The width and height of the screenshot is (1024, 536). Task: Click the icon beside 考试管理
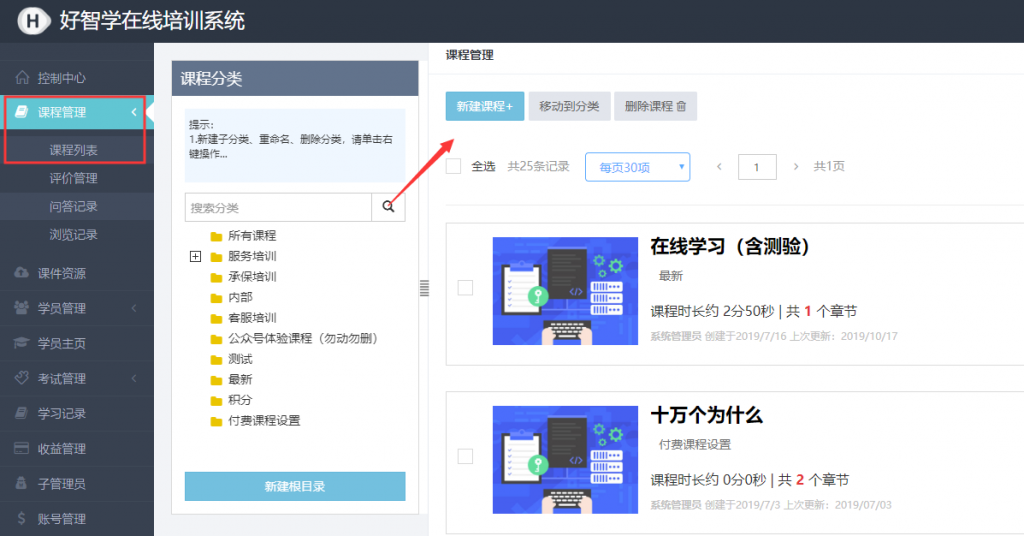click(x=22, y=378)
